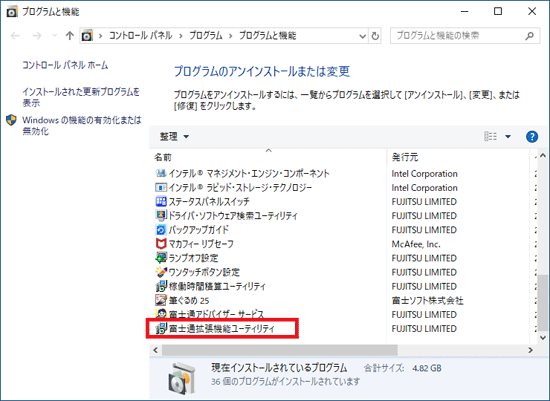This screenshot has height=401, width=550.
Task: Click the McAfee, Inc. publisher cell
Action: click(x=416, y=244)
